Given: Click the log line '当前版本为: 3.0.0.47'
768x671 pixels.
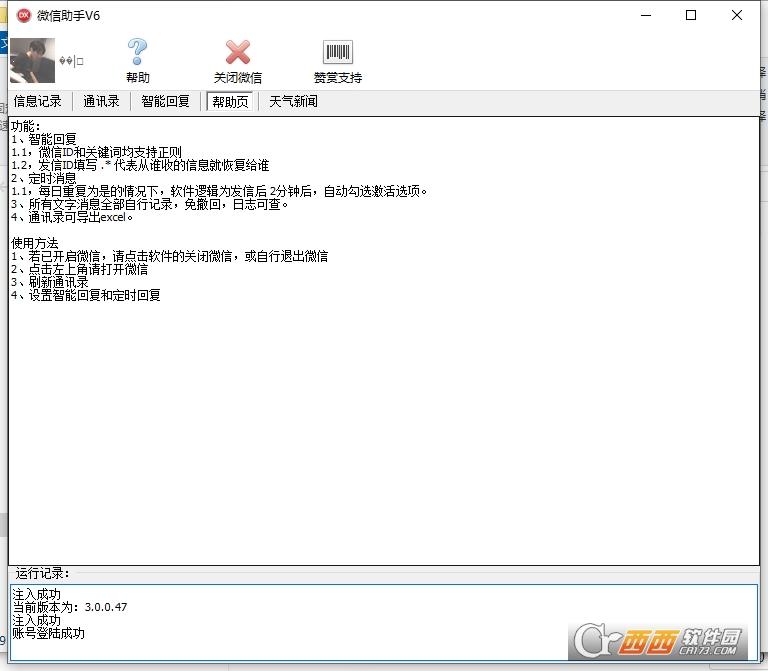Looking at the screenshot, I should 70,607.
